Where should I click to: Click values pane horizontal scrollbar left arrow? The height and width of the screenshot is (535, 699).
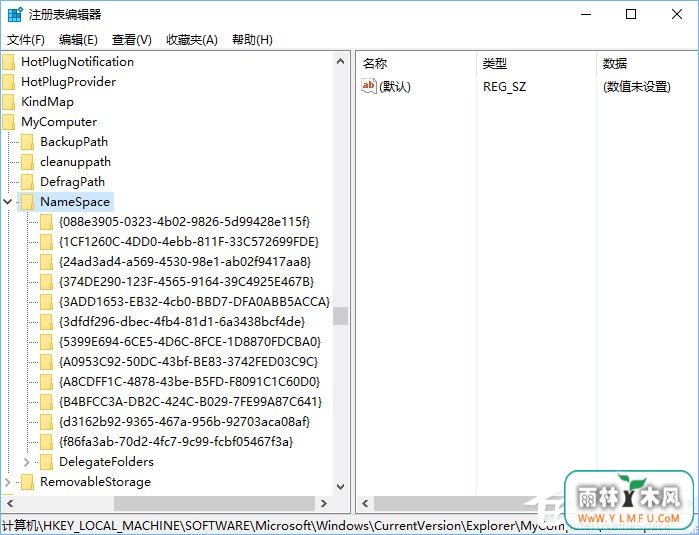365,504
